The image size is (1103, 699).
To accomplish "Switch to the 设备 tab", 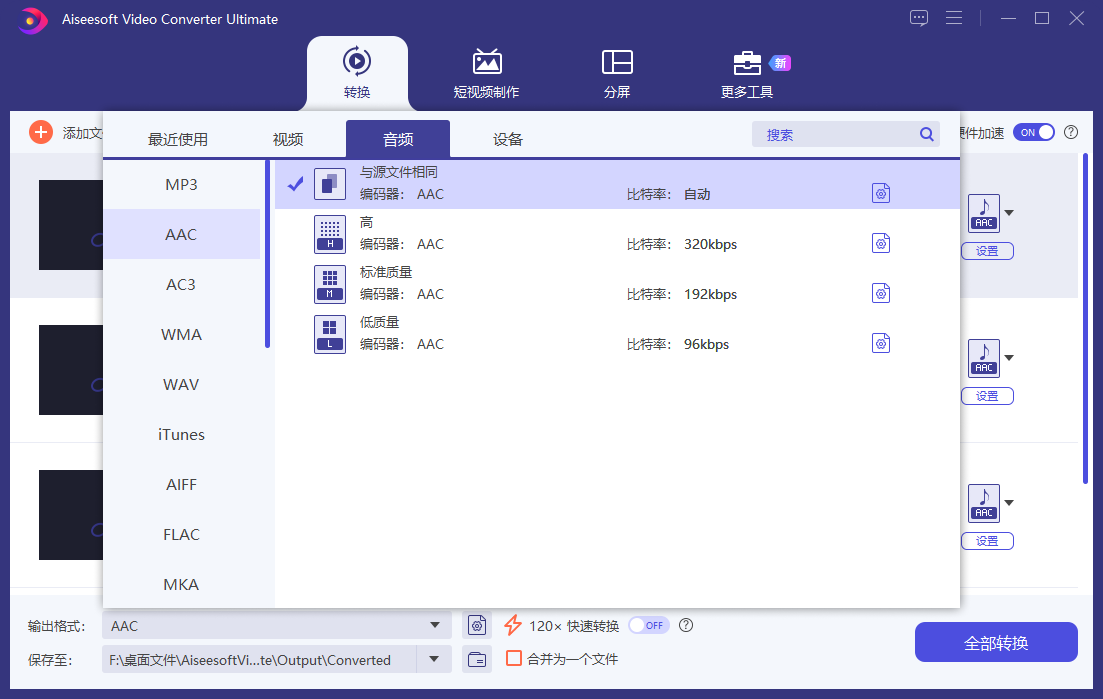I will point(507,139).
